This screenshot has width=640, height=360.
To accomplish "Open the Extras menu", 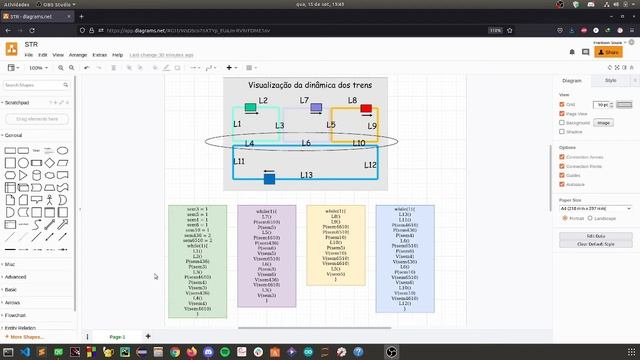I will [x=100, y=55].
